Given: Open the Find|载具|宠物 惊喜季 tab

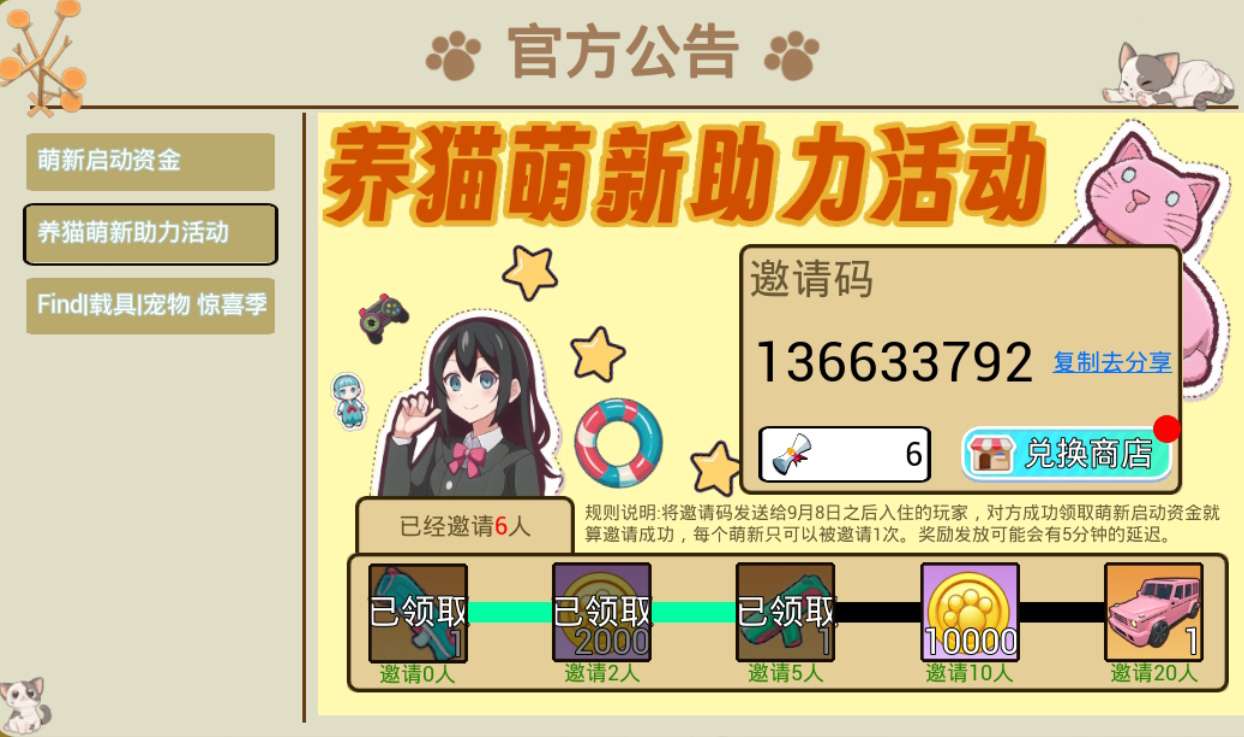Looking at the screenshot, I should [150, 305].
